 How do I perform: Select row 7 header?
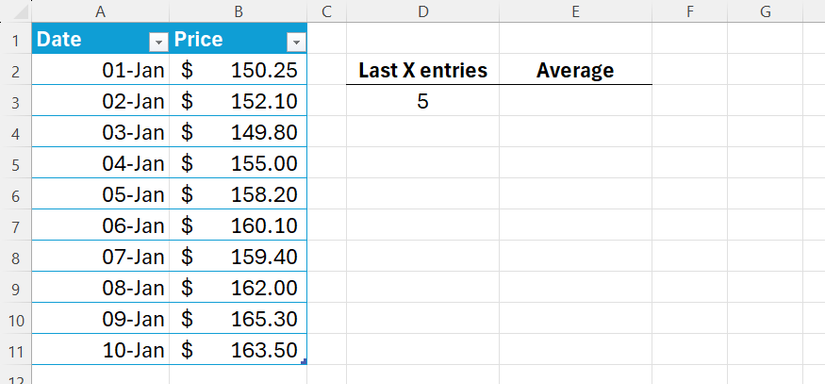[16, 225]
